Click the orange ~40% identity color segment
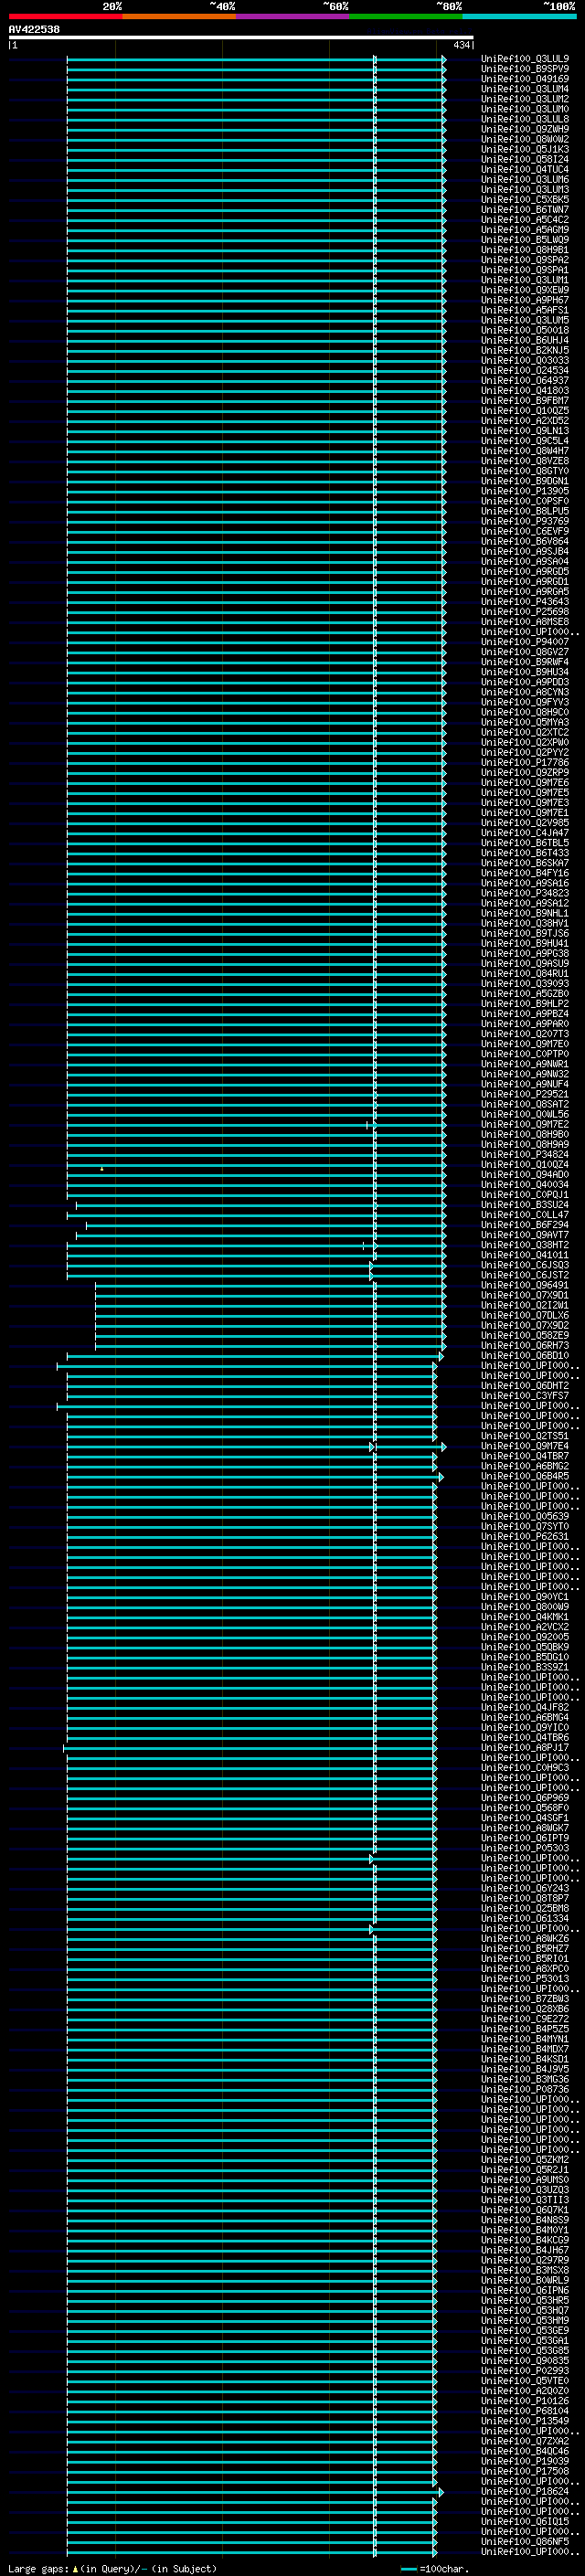This screenshot has width=585, height=2576. pos(179,16)
